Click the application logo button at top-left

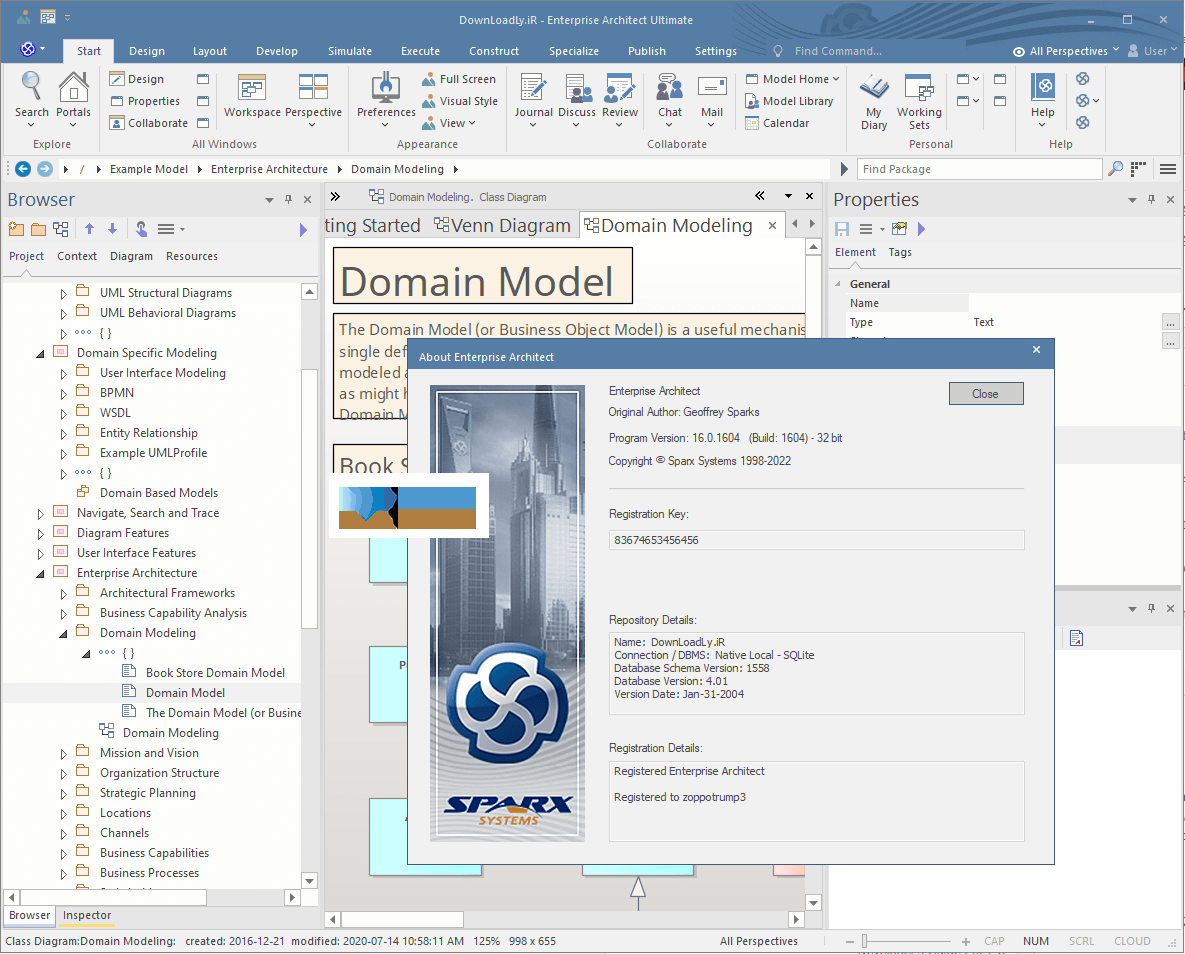click(x=28, y=49)
